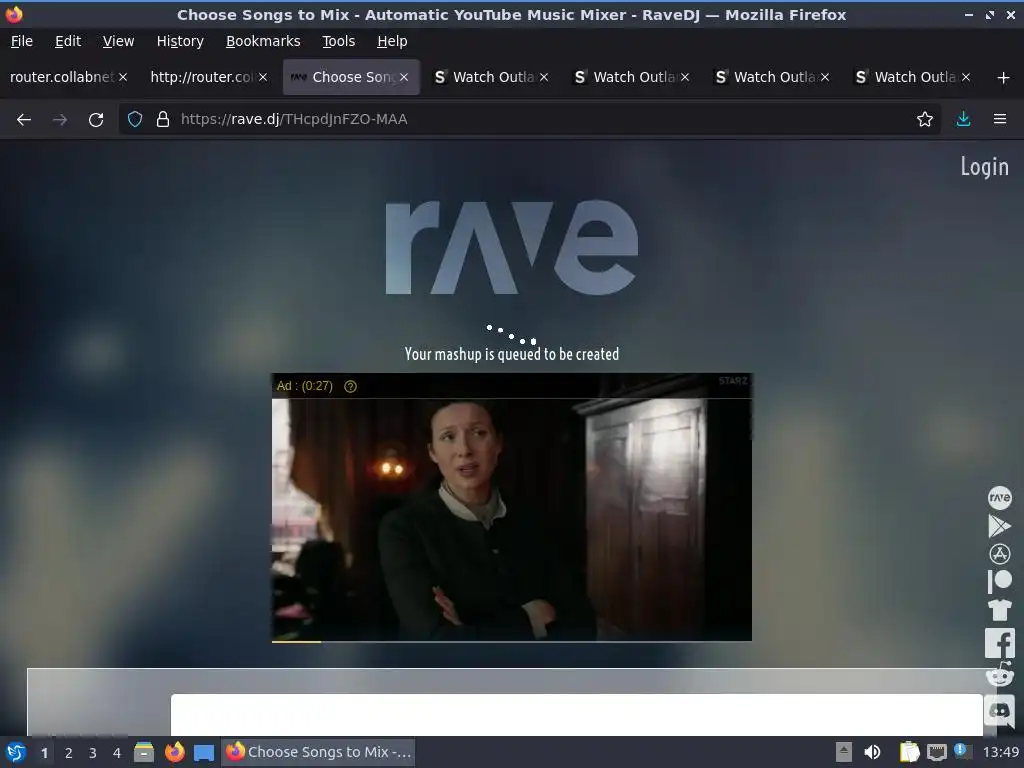Switch to the last Watch Outla tab
Viewport: 1024px width, 768px height.
coord(914,77)
